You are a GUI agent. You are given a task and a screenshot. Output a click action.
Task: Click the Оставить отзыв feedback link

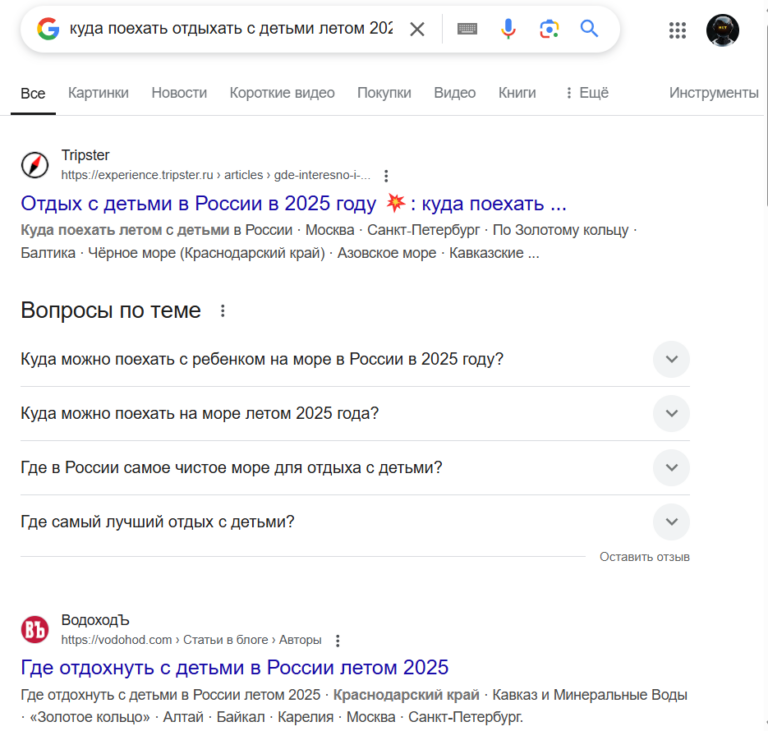[x=644, y=556]
